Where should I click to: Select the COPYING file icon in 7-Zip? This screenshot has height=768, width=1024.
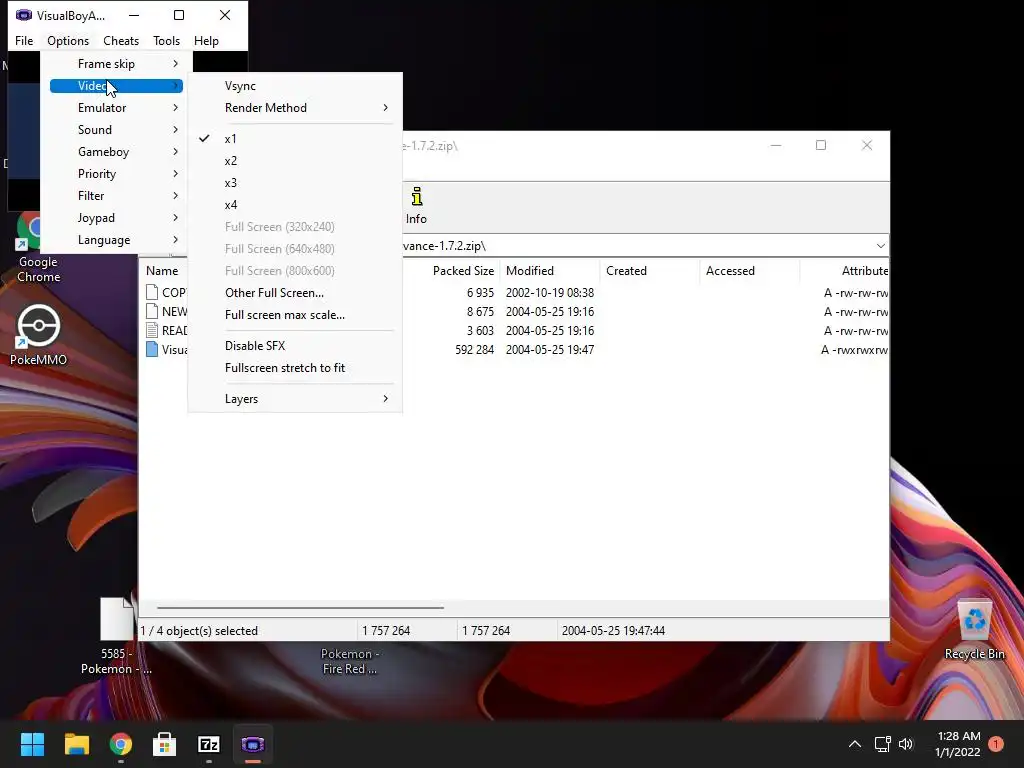pyautogui.click(x=152, y=293)
